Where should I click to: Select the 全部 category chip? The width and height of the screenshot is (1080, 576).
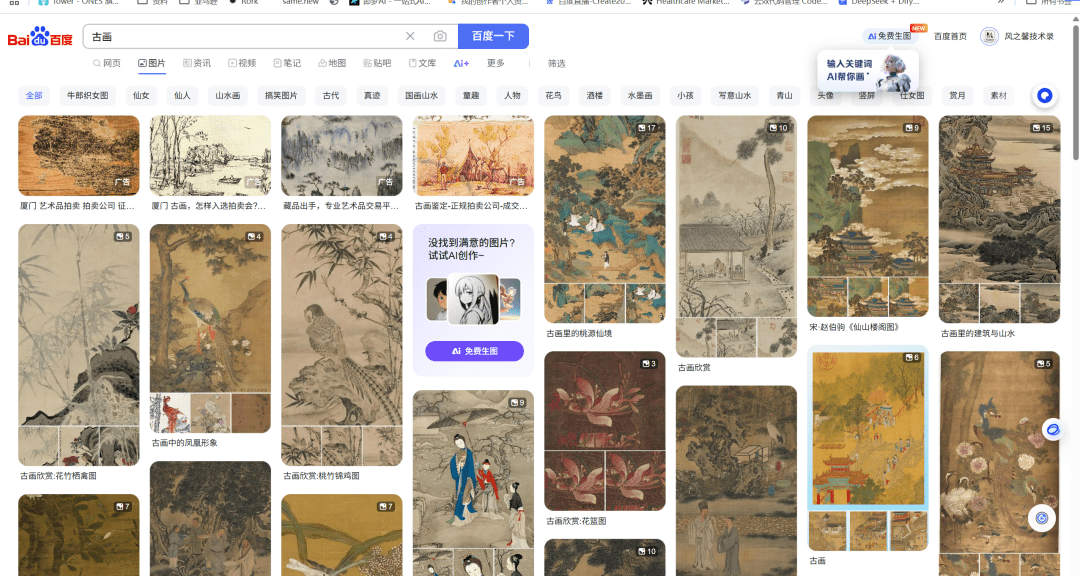click(x=34, y=96)
